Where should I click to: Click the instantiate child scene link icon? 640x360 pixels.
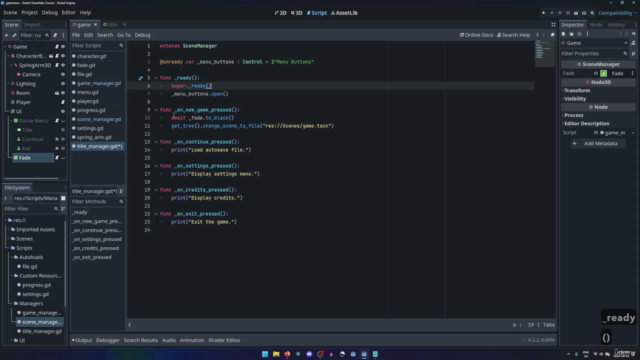click(14, 36)
